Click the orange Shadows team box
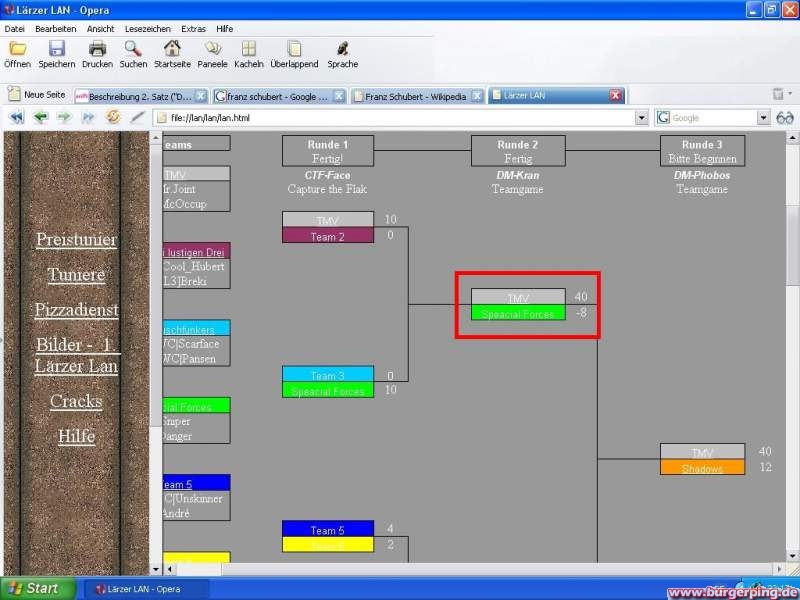This screenshot has height=600, width=800. click(702, 468)
